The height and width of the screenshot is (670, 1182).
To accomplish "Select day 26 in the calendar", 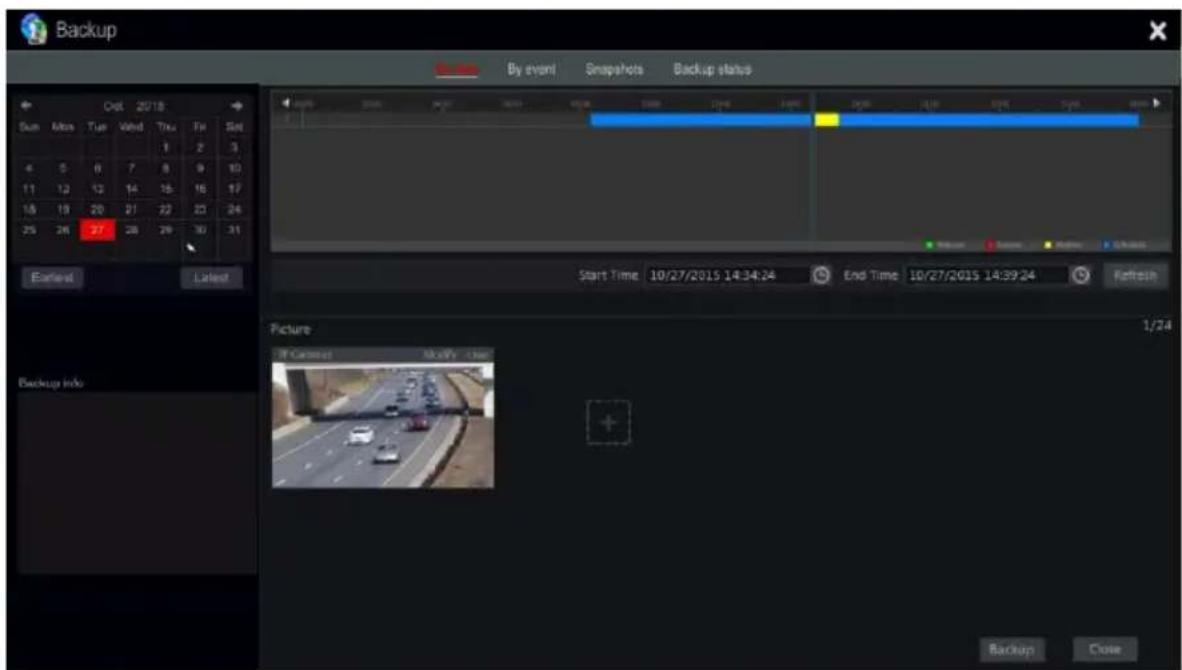I will (63, 230).
